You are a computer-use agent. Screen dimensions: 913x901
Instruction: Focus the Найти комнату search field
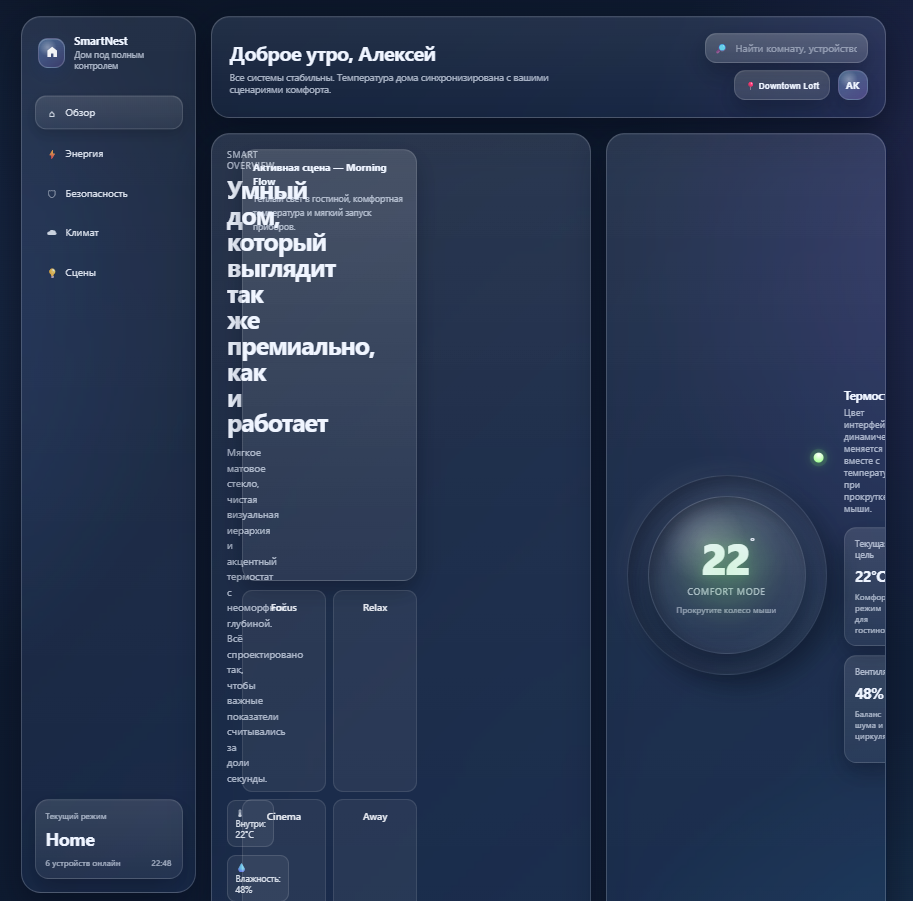786,48
